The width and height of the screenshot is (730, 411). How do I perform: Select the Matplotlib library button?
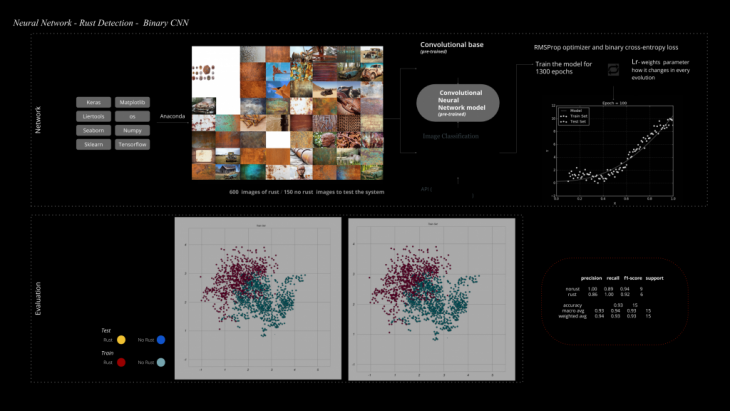[133, 102]
